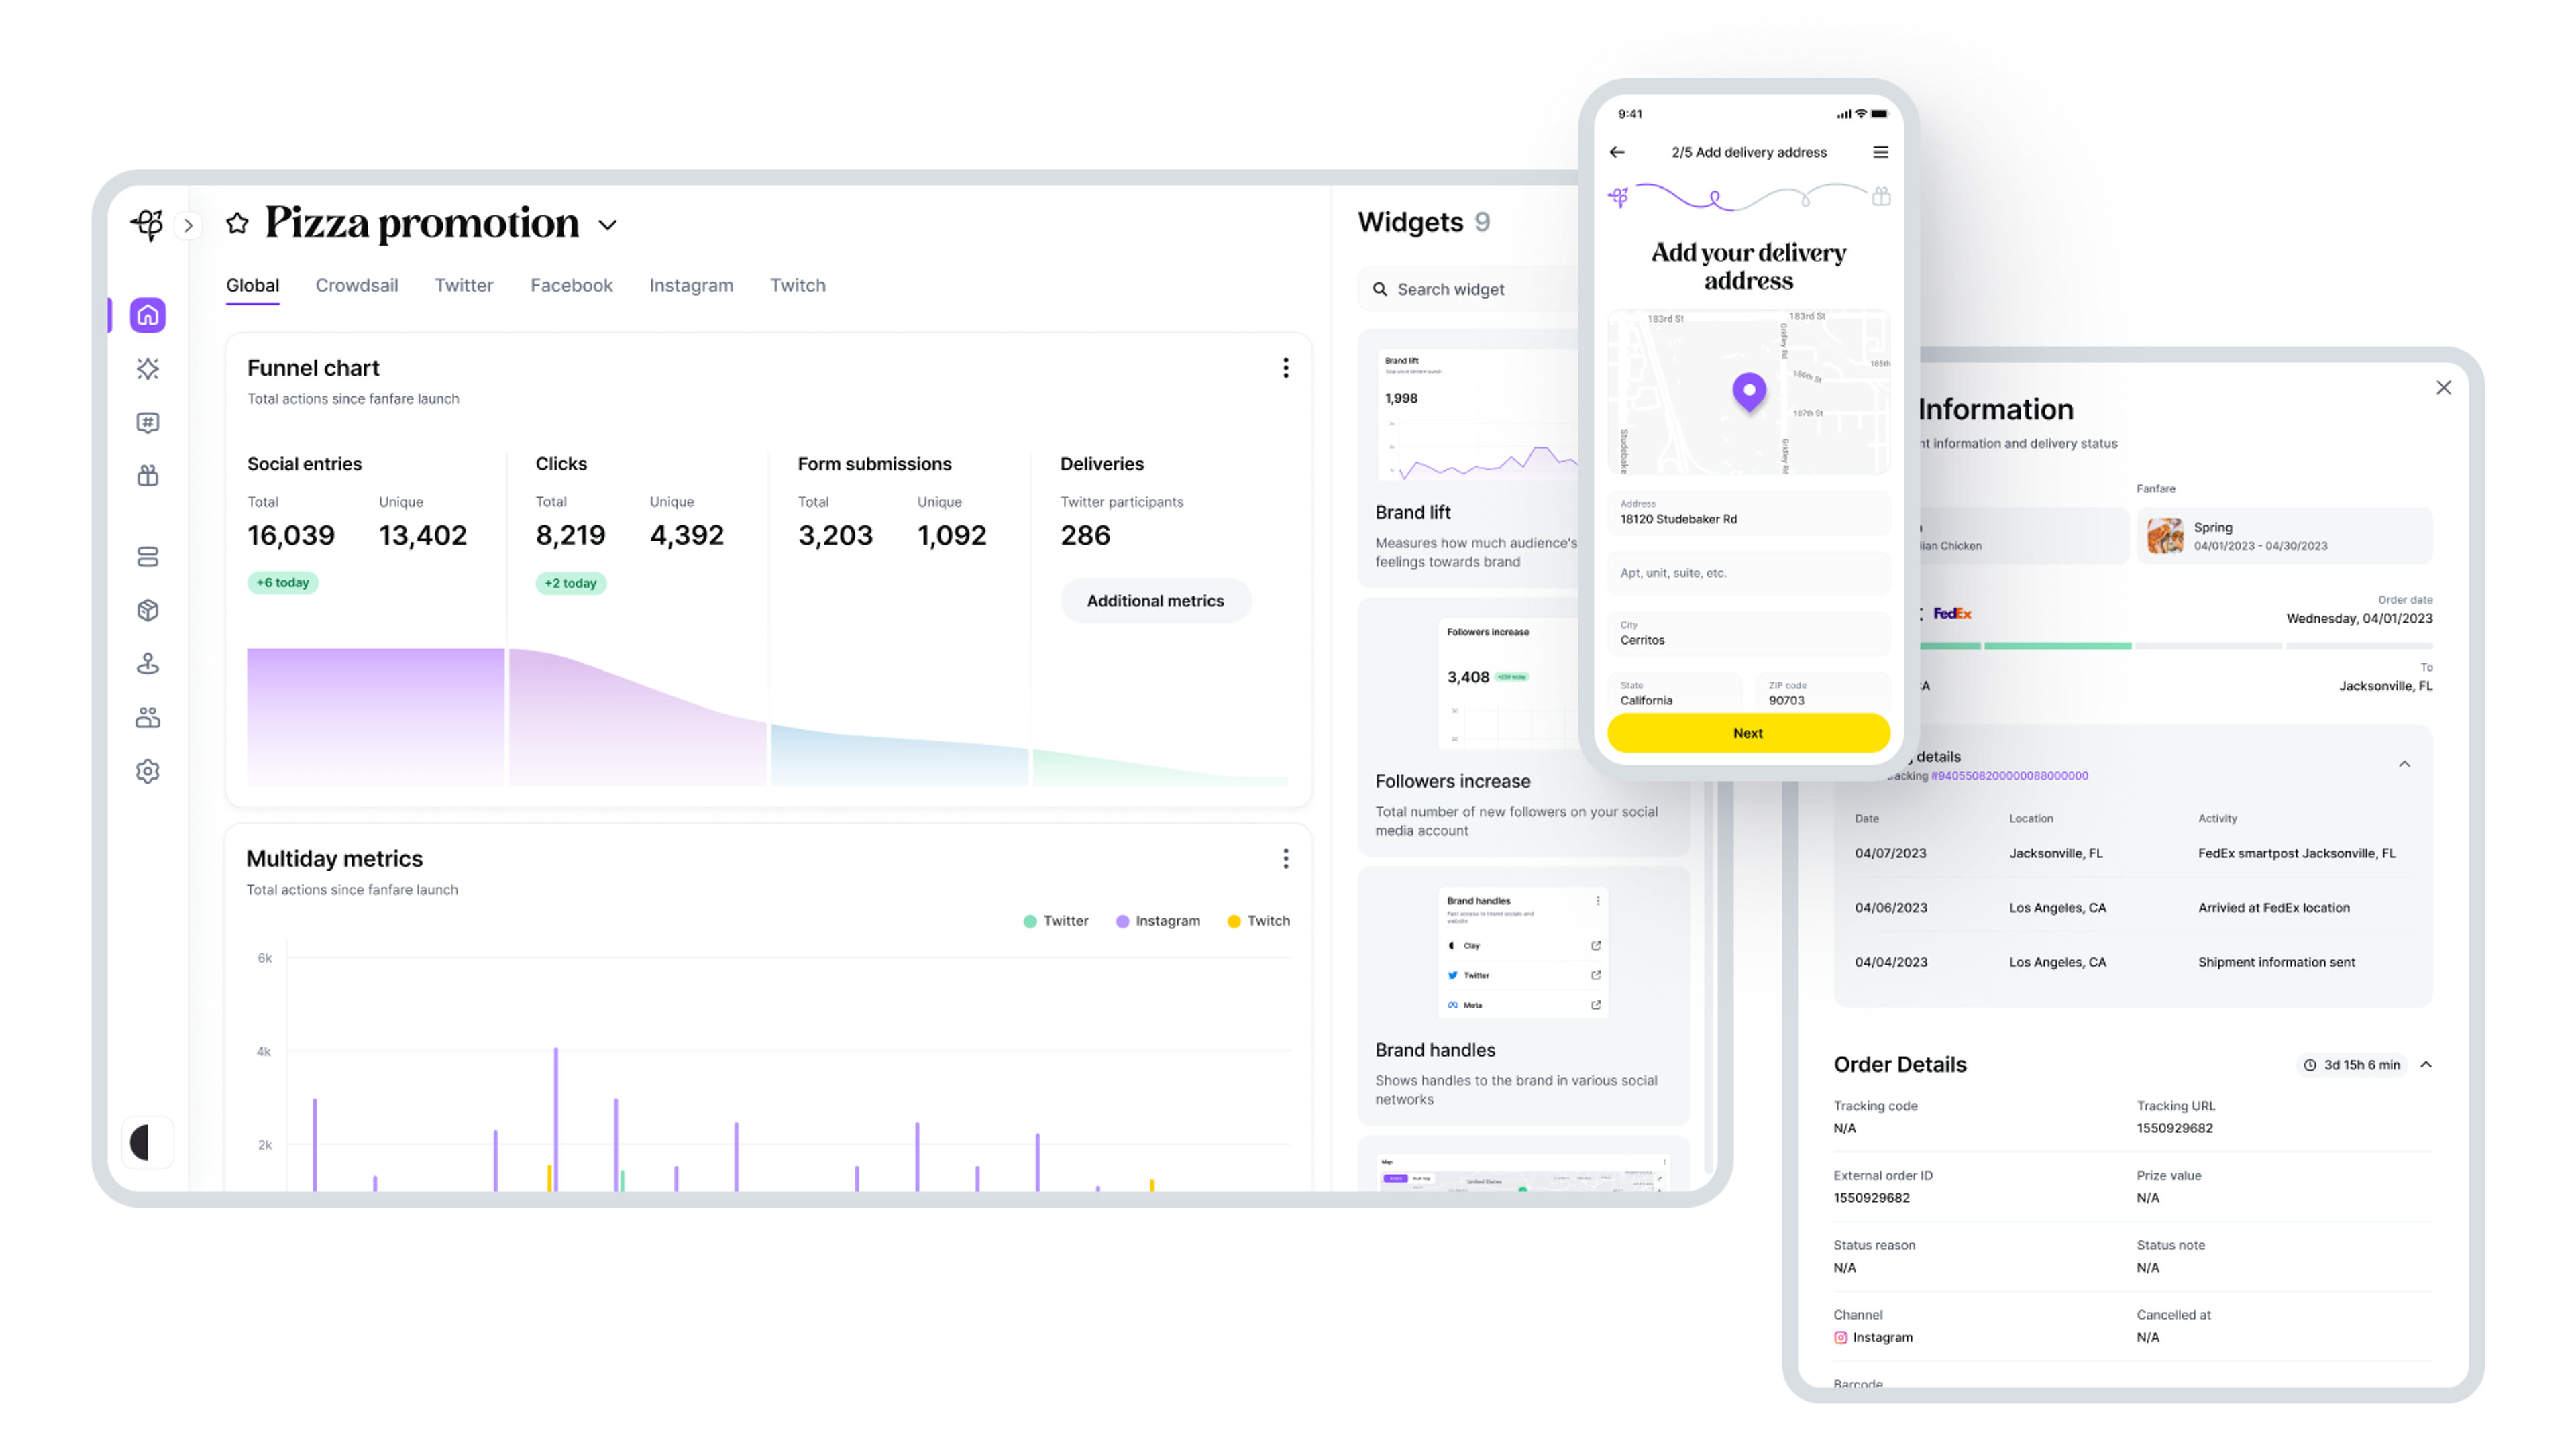Open the map pin location sidebar icon
Image resolution: width=2576 pixels, height=1449 pixels.
coord(148,664)
